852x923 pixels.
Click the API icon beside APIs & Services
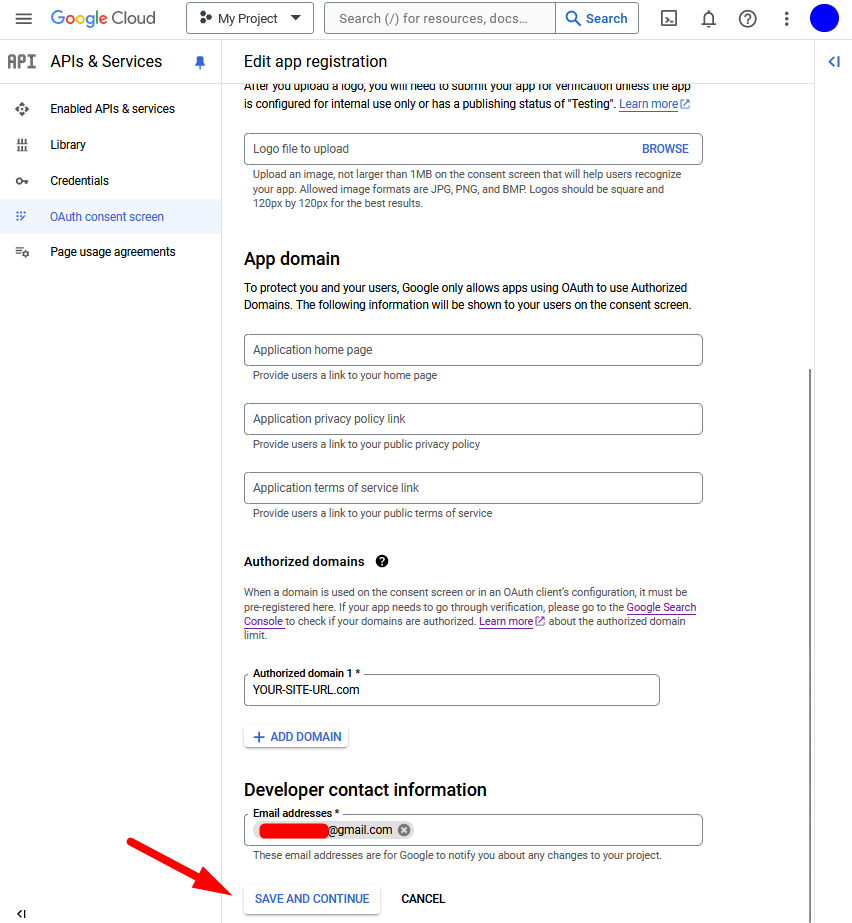point(22,61)
